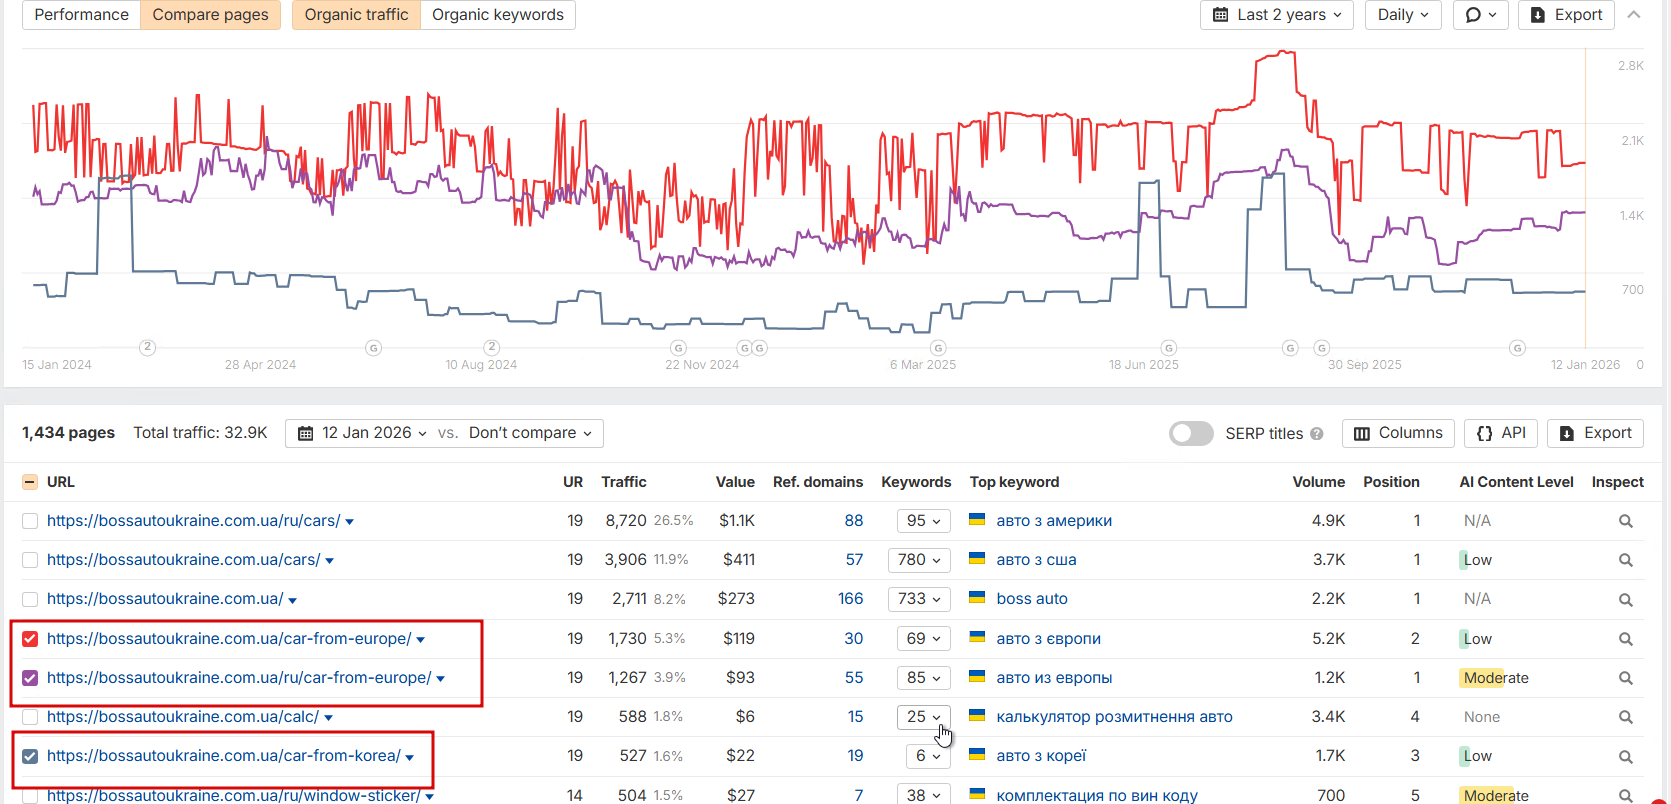Check the /cars/ page checkbox, keyword авто з сша
Screen dimensions: 1671x804
(x=30, y=560)
